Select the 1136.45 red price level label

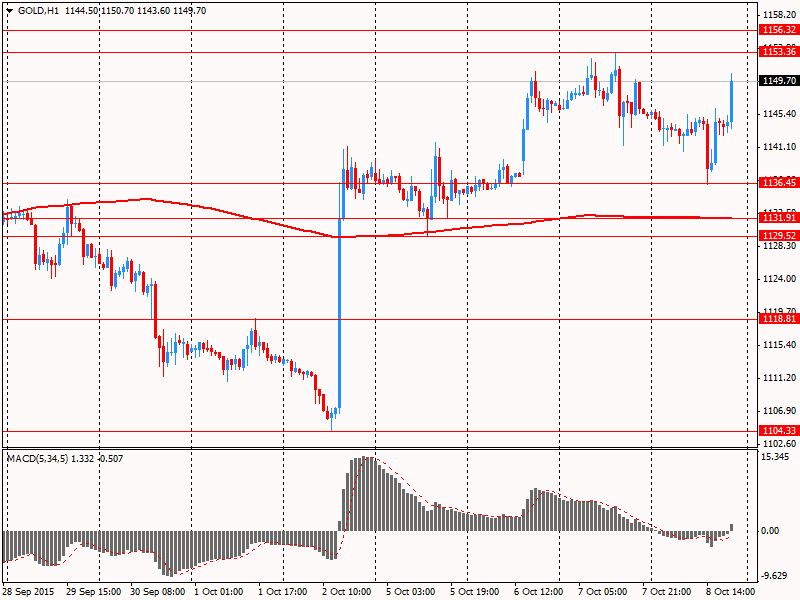779,183
